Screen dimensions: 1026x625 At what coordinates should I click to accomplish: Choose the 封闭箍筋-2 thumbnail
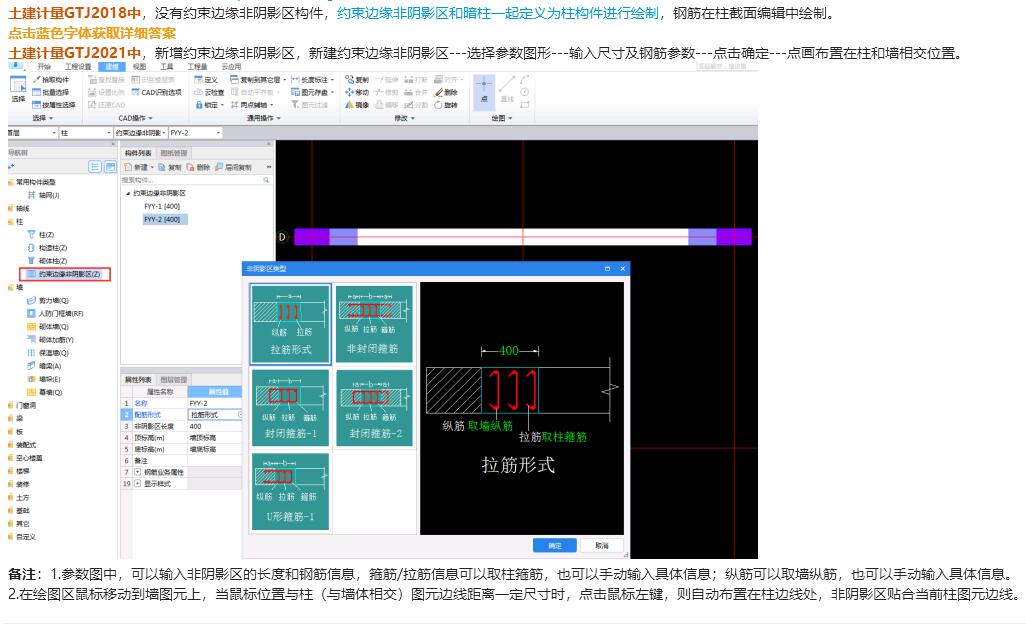pyautogui.click(x=374, y=408)
